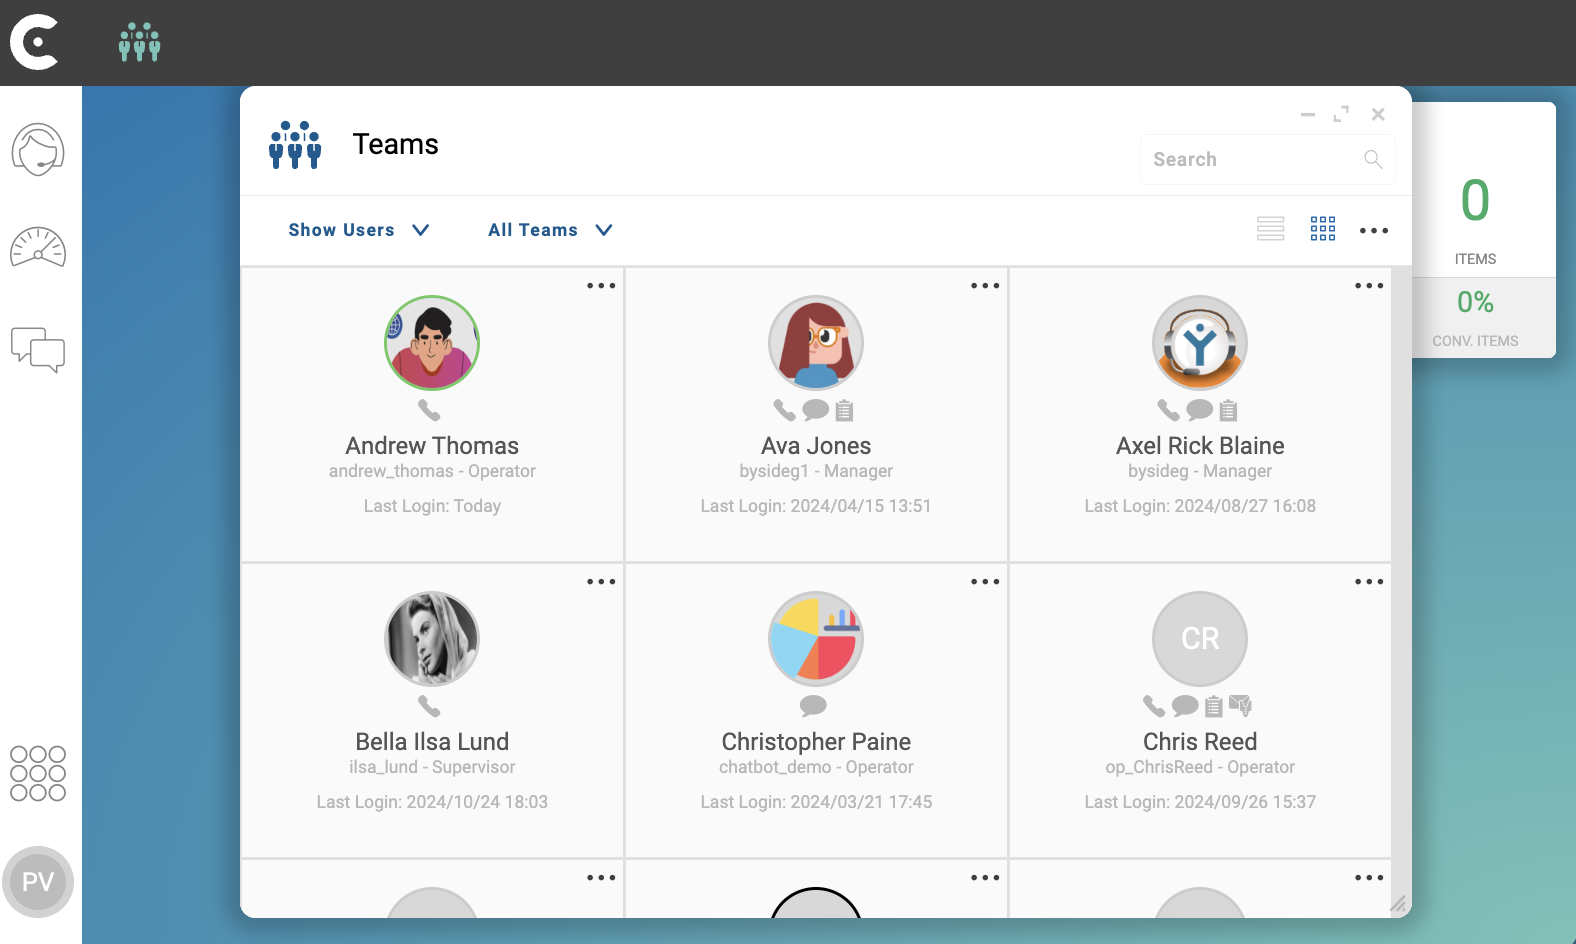Click the chat bubble icon under Axel Rick Blaine
Viewport: 1576px width, 944px height.
point(1200,410)
